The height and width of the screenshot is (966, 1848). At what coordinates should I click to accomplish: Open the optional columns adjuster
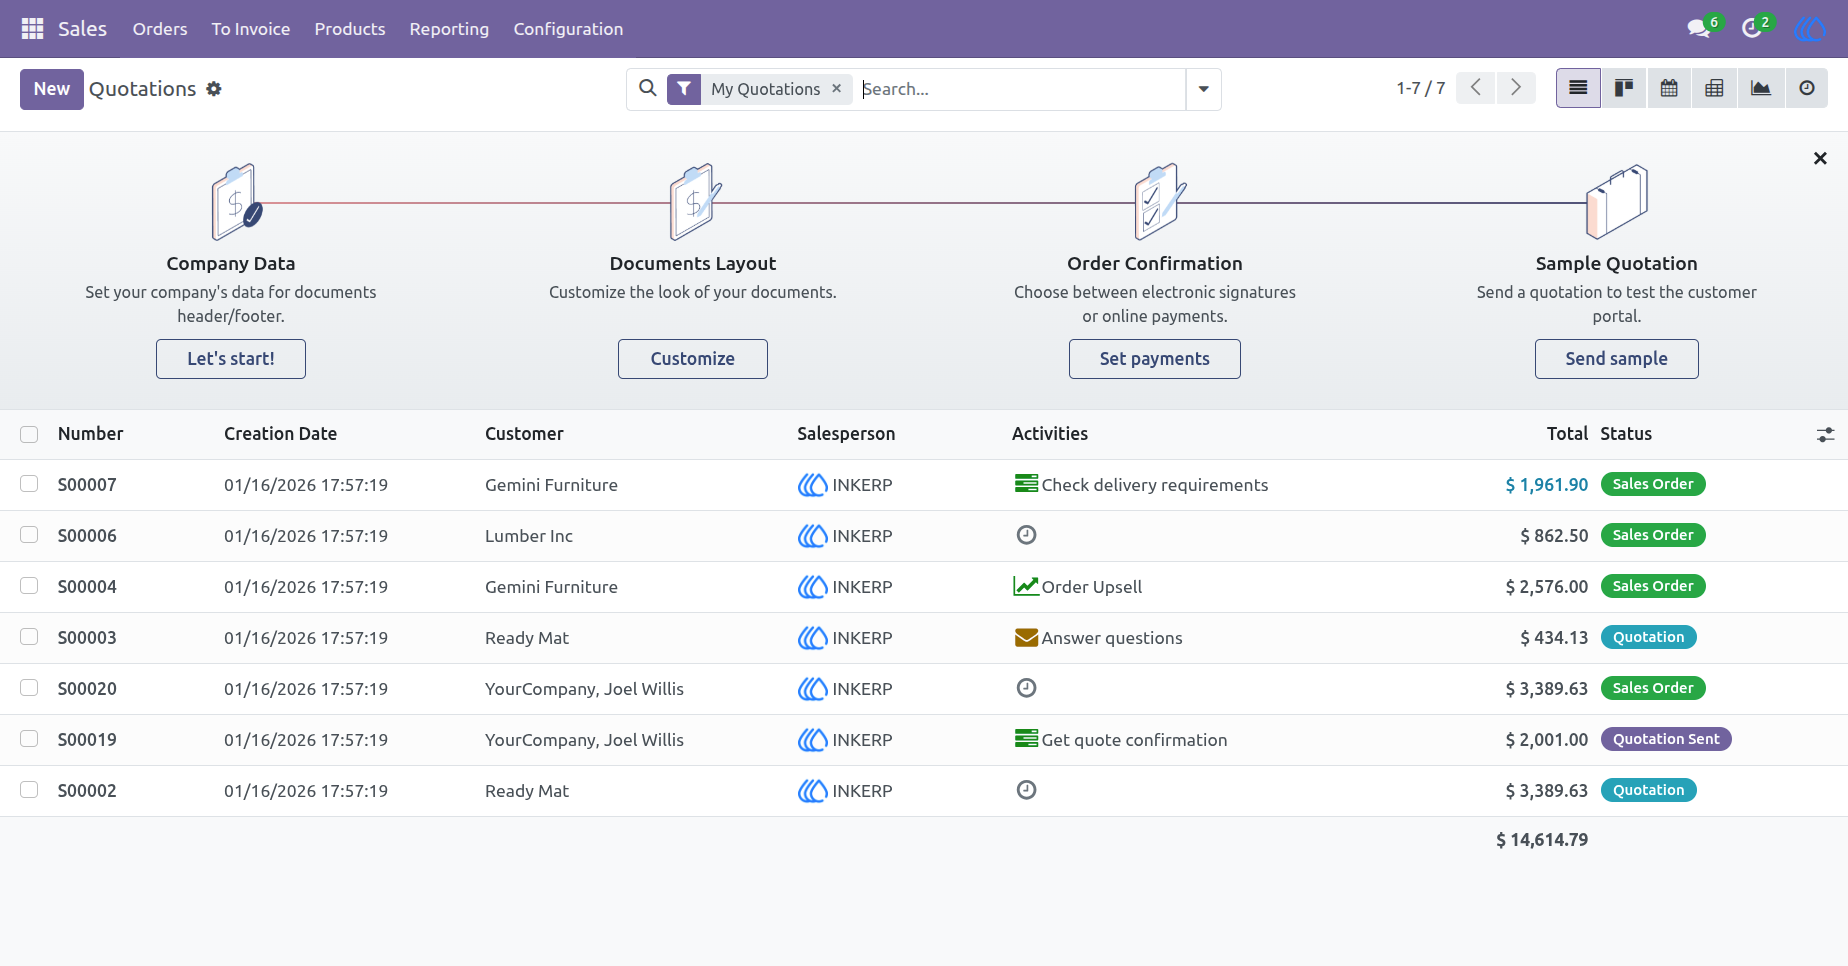1825,434
